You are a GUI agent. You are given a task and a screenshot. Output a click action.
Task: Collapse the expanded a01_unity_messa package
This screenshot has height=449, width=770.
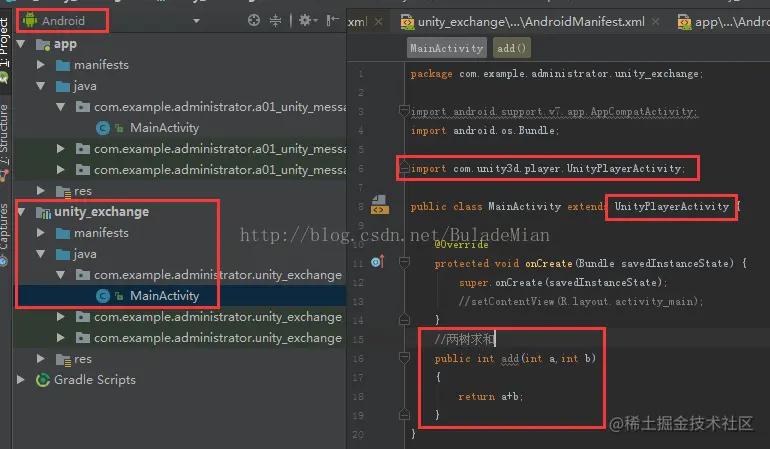coord(60,107)
